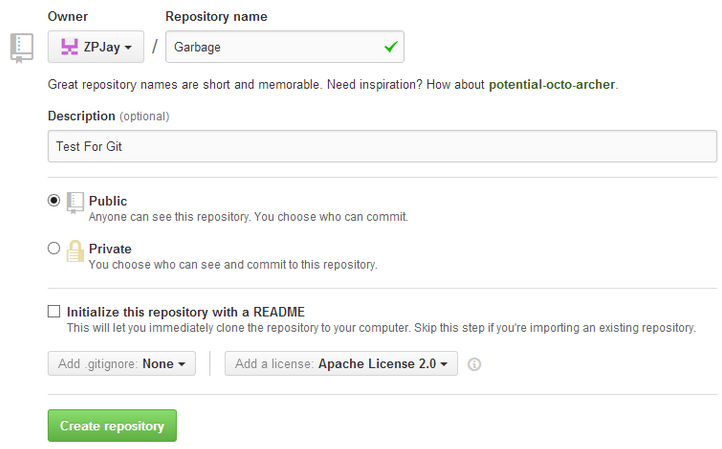Click the ZPJay avatar icon
722x449 pixels.
click(69, 46)
